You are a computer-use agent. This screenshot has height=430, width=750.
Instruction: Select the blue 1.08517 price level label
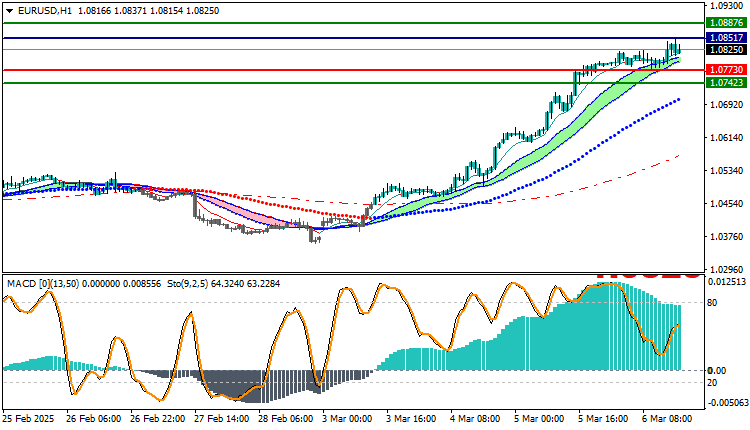(x=726, y=37)
